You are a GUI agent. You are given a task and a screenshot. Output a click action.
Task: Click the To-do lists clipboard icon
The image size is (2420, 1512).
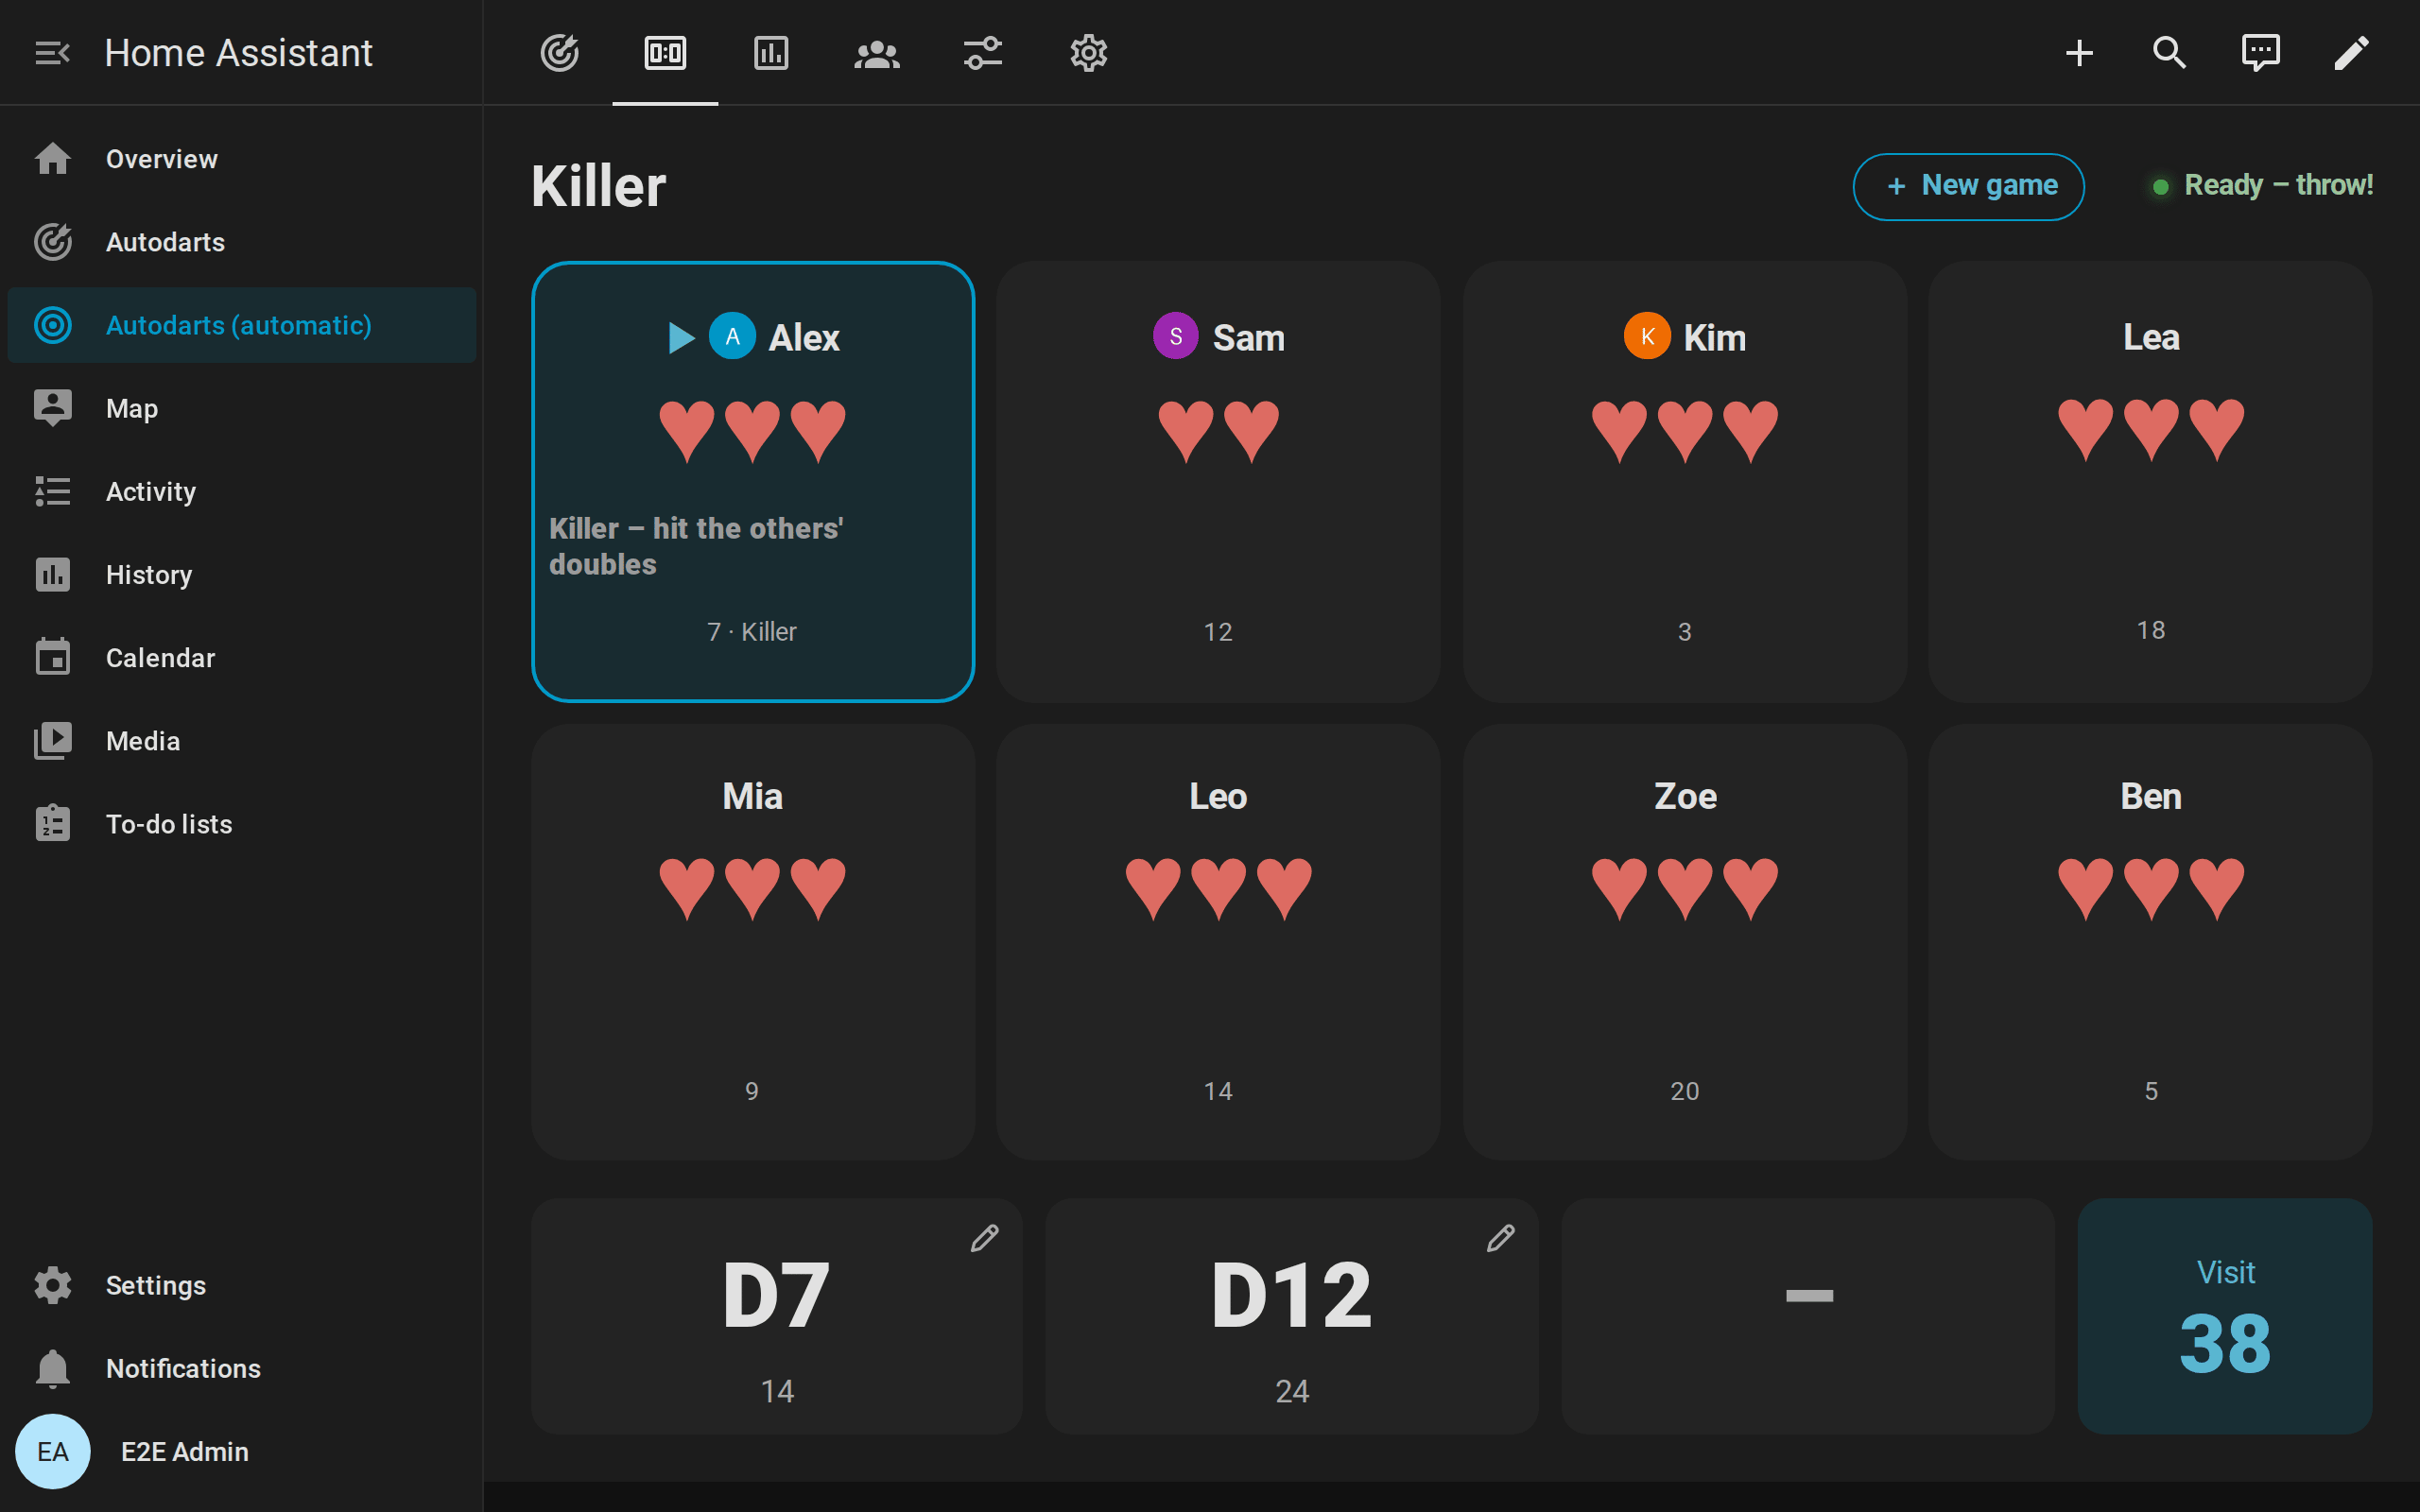point(52,823)
